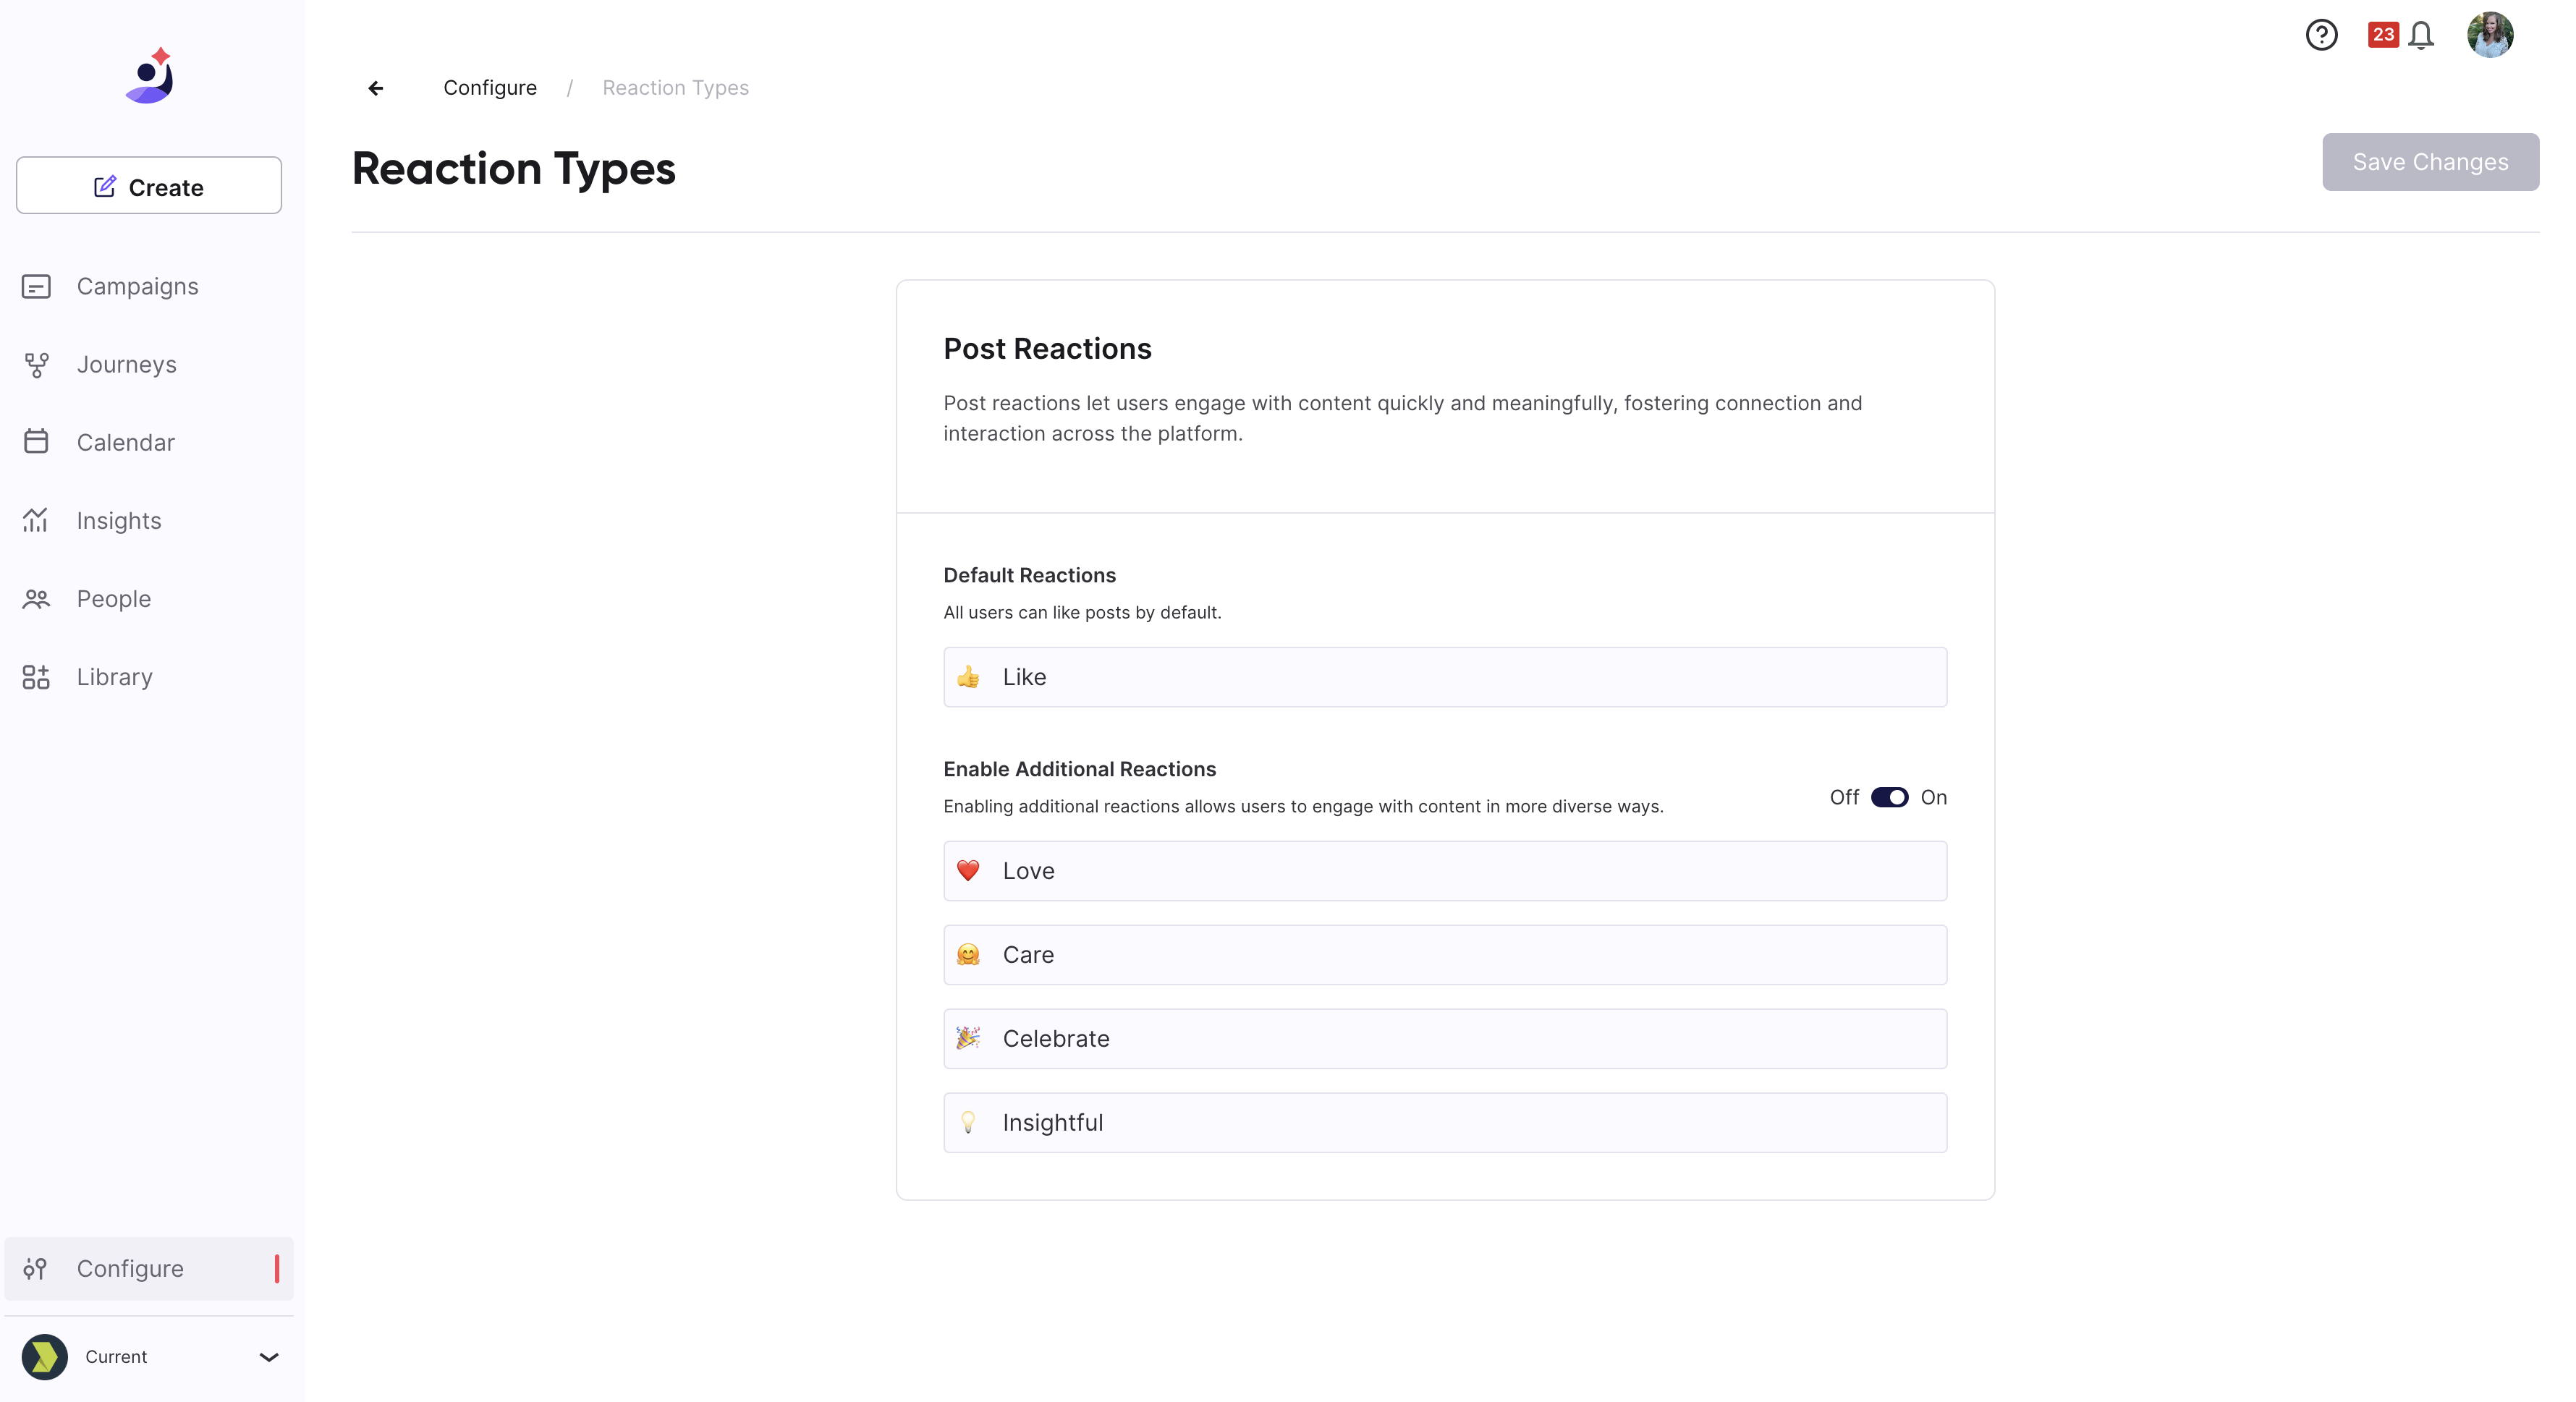This screenshot has width=2576, height=1402.
Task: Click the Journeys sidebar icon
Action: pyautogui.click(x=36, y=365)
